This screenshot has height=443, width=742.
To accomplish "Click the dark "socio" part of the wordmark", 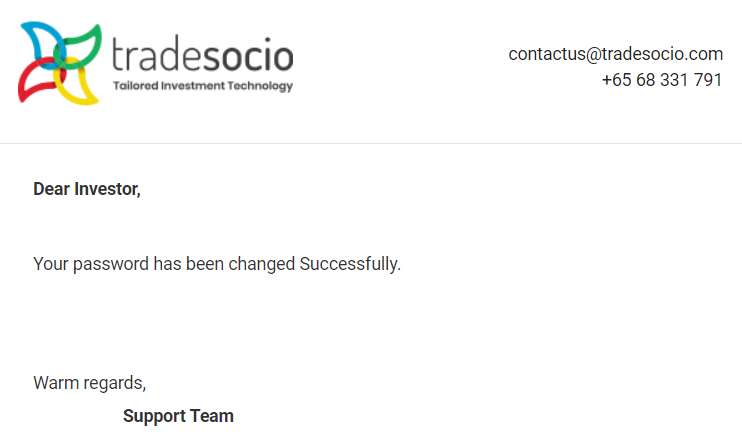I will [x=248, y=55].
